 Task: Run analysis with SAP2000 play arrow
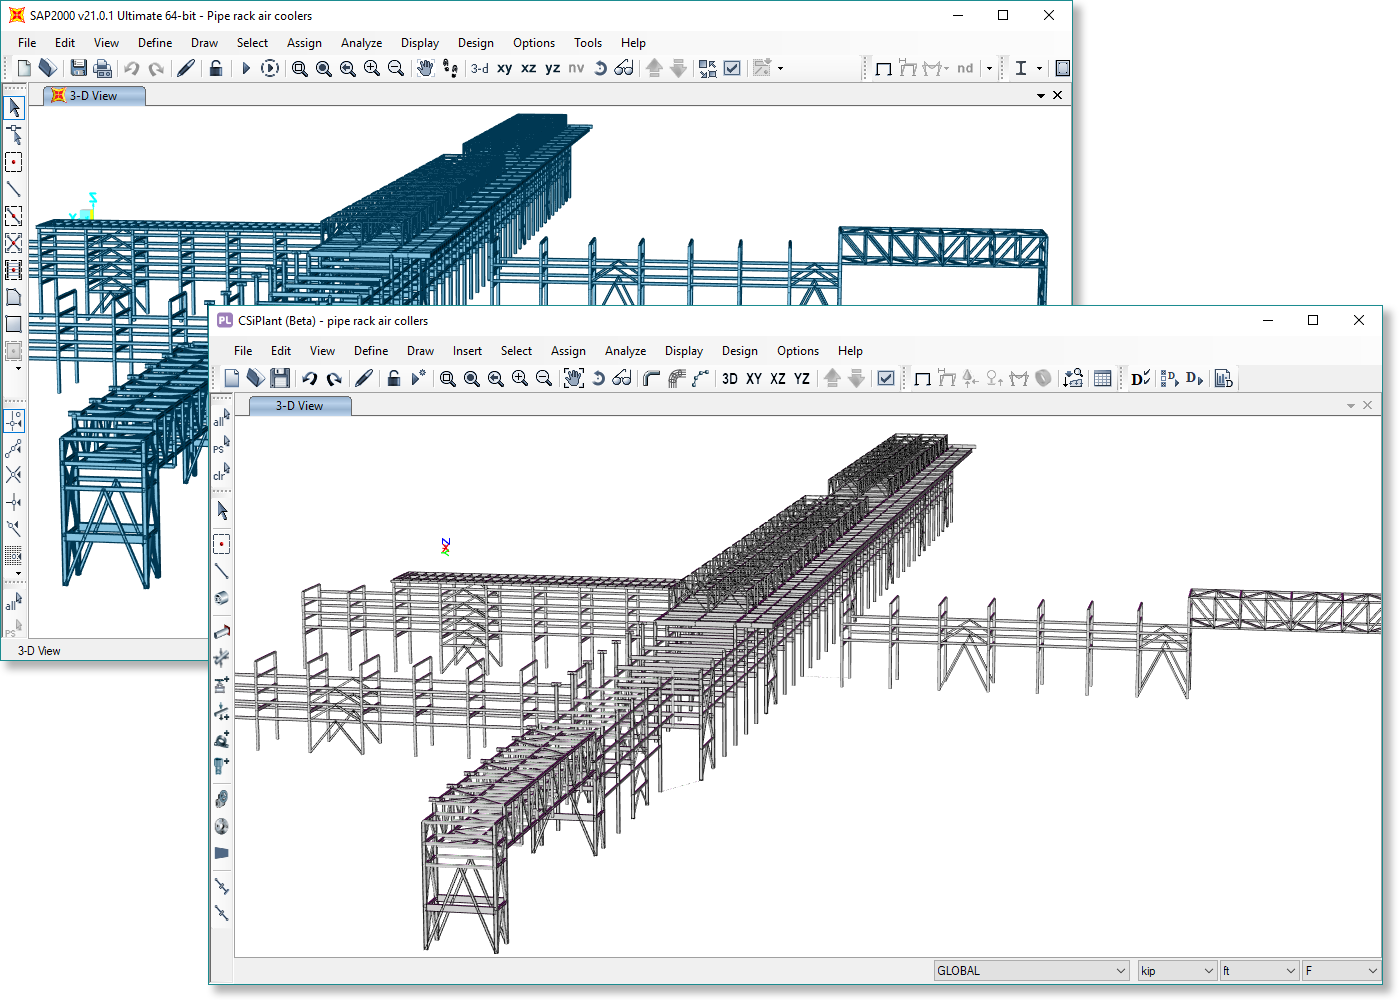[x=246, y=68]
